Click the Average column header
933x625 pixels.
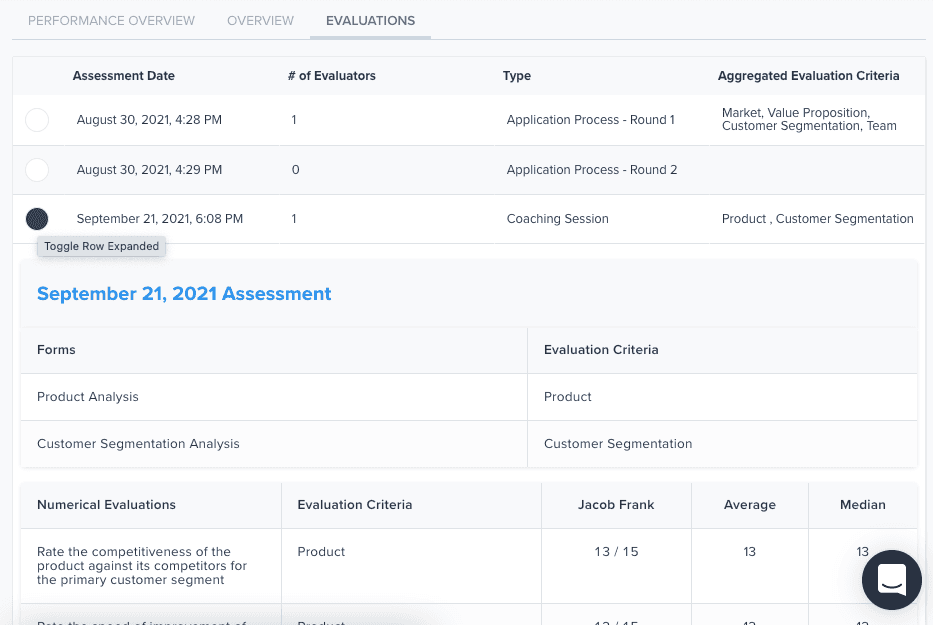[750, 505]
